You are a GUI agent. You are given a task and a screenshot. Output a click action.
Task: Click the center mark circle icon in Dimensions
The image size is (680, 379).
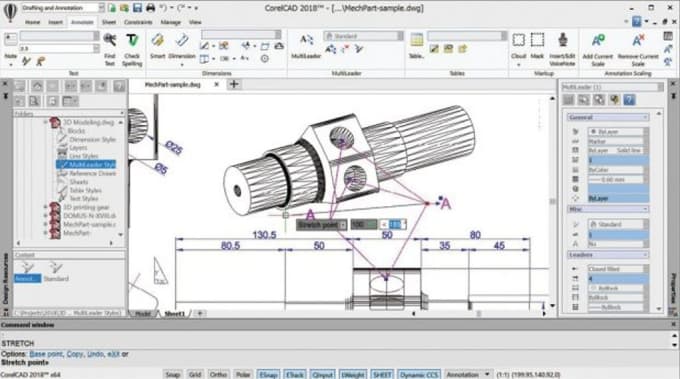[x=265, y=58]
